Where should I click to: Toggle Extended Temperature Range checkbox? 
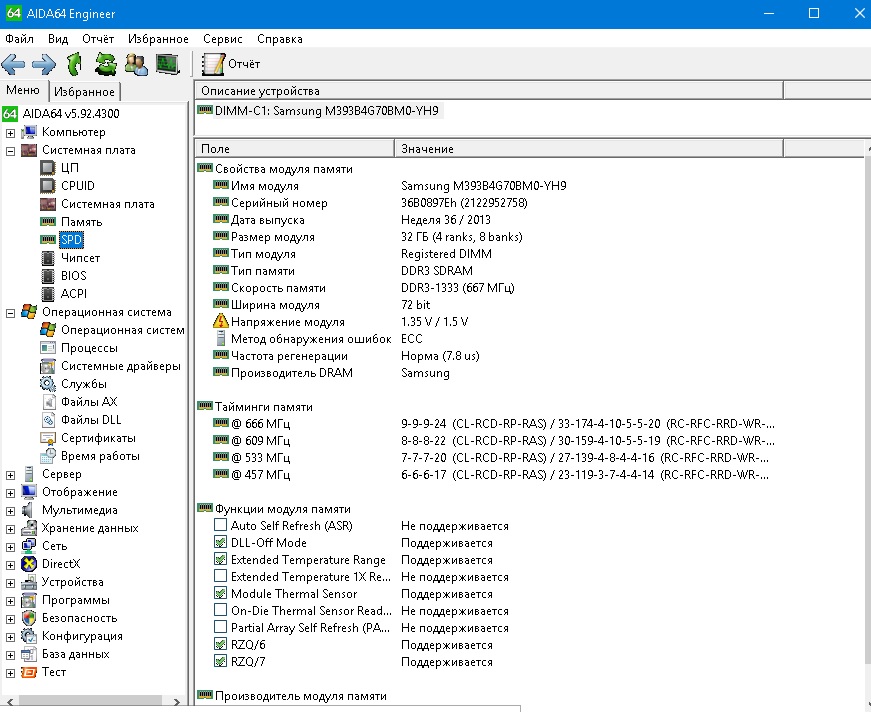221,559
